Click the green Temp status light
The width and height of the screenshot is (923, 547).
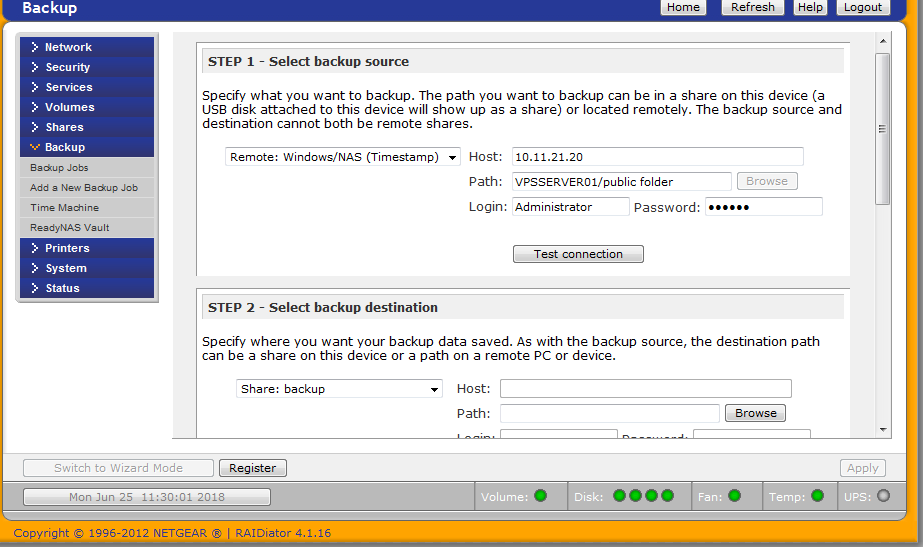[817, 496]
